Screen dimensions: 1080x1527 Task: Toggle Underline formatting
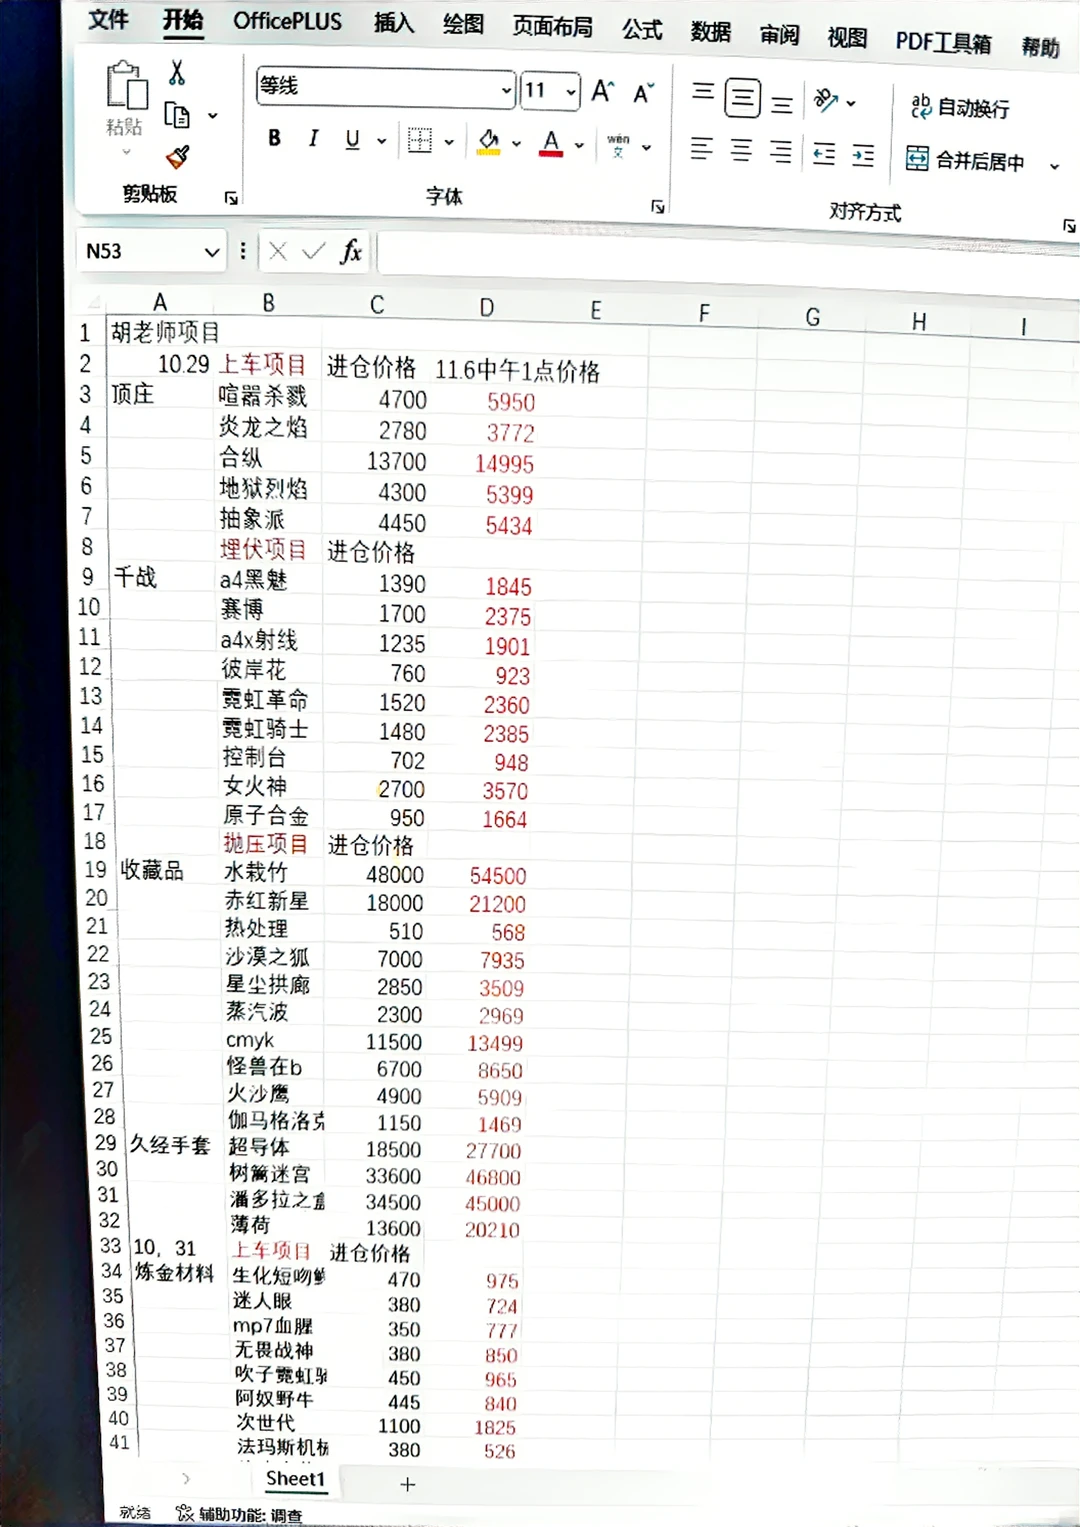click(352, 139)
